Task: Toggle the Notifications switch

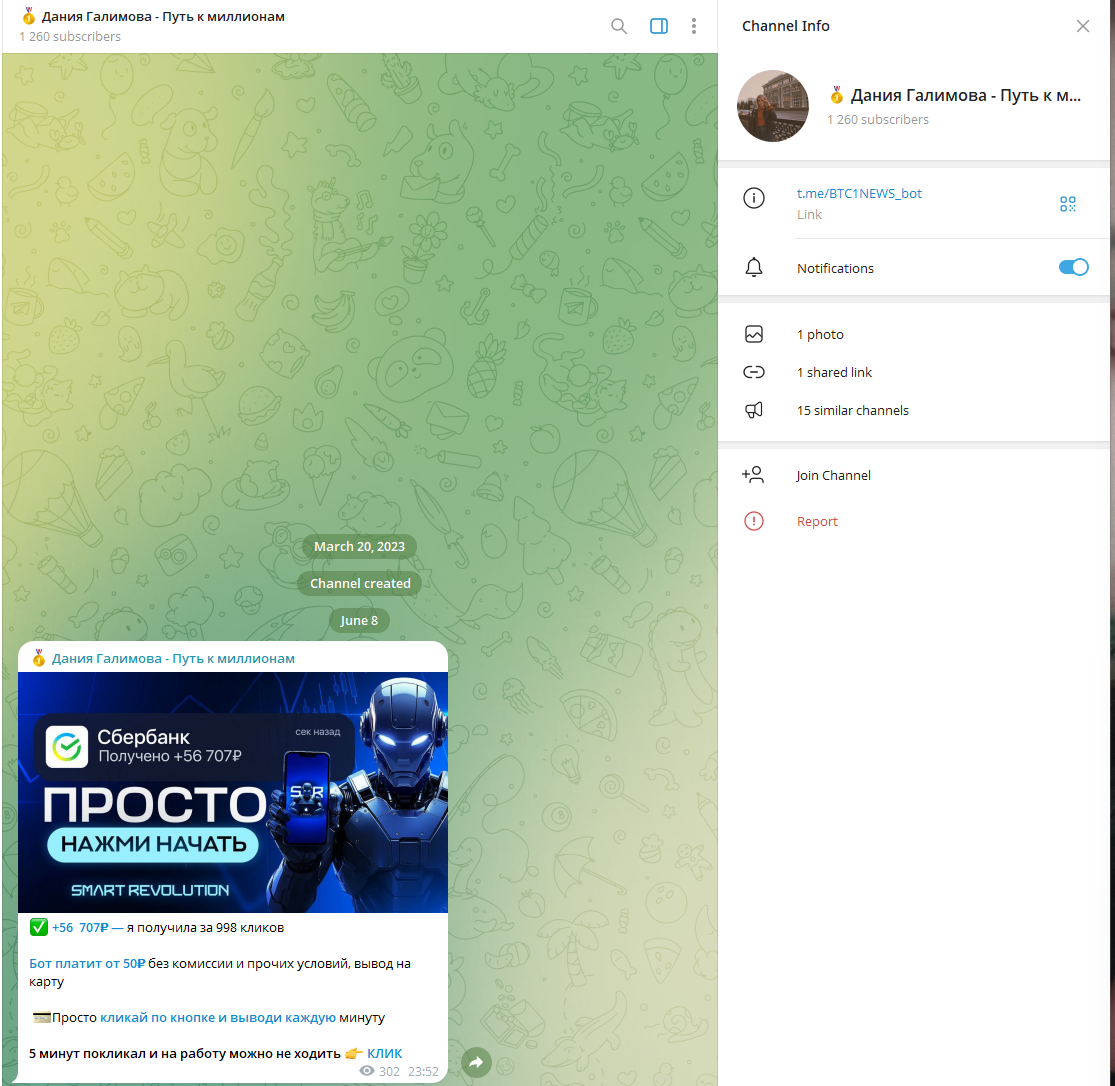Action: pyautogui.click(x=1073, y=267)
